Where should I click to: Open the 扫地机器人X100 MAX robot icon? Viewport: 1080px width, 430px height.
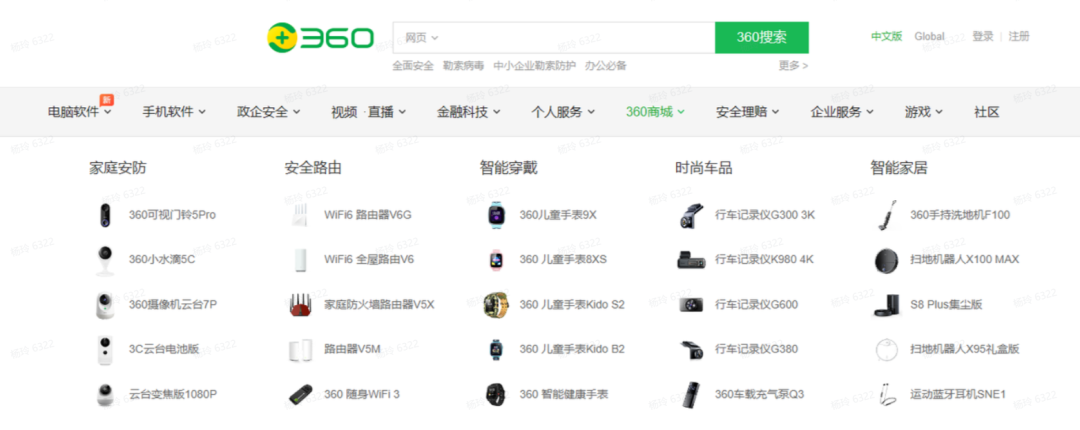(x=886, y=260)
